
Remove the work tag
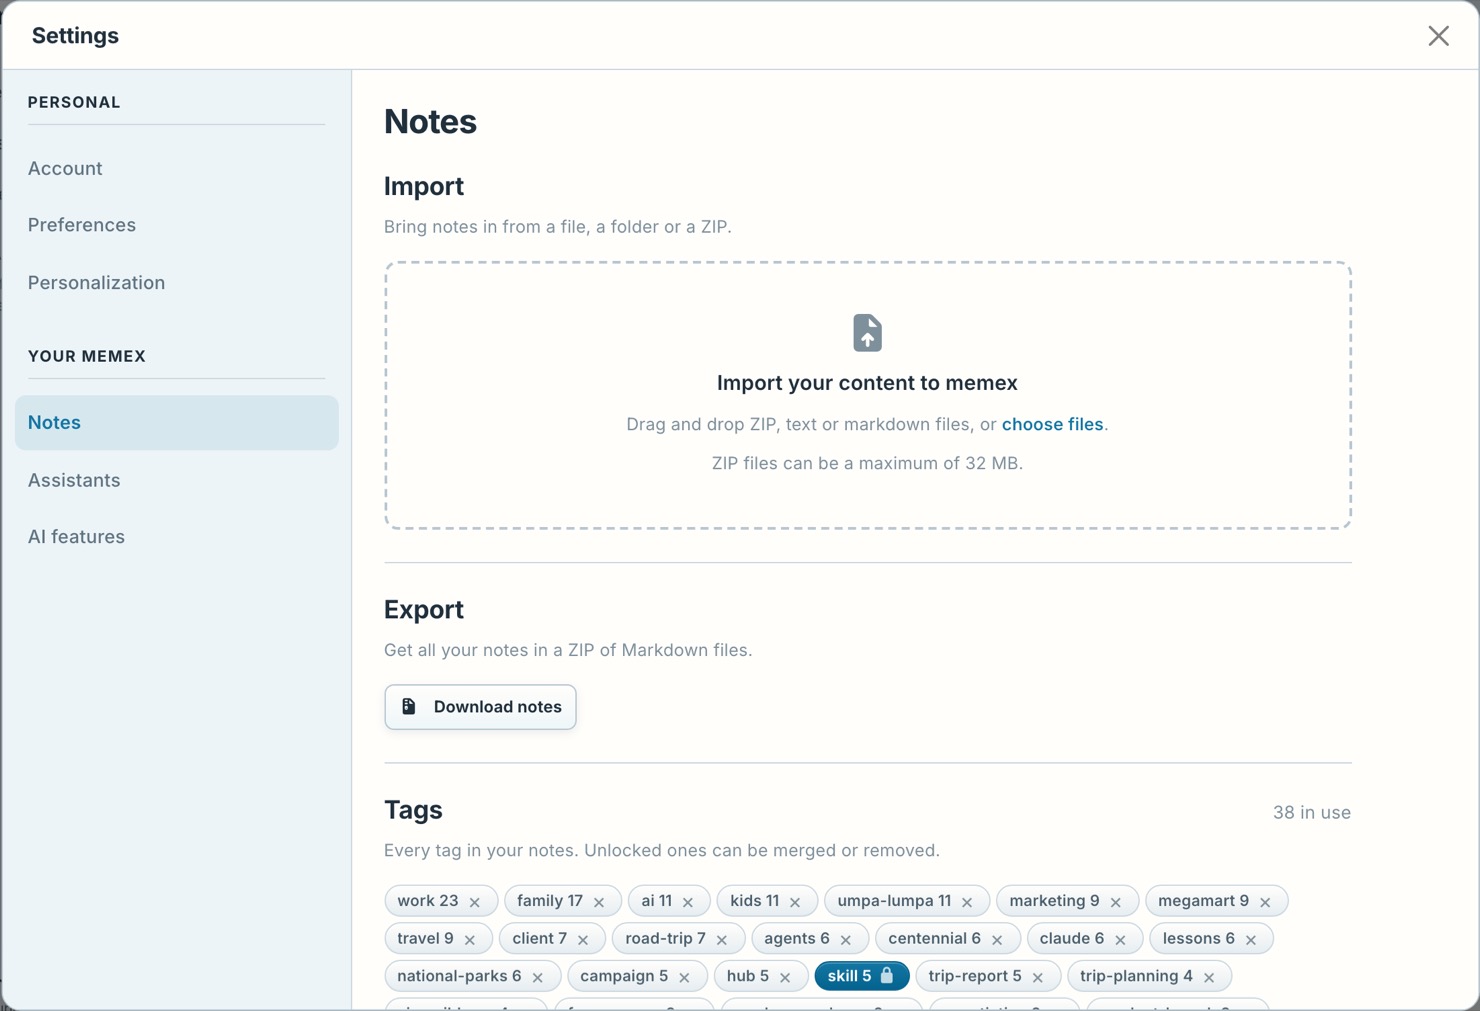pos(475,902)
